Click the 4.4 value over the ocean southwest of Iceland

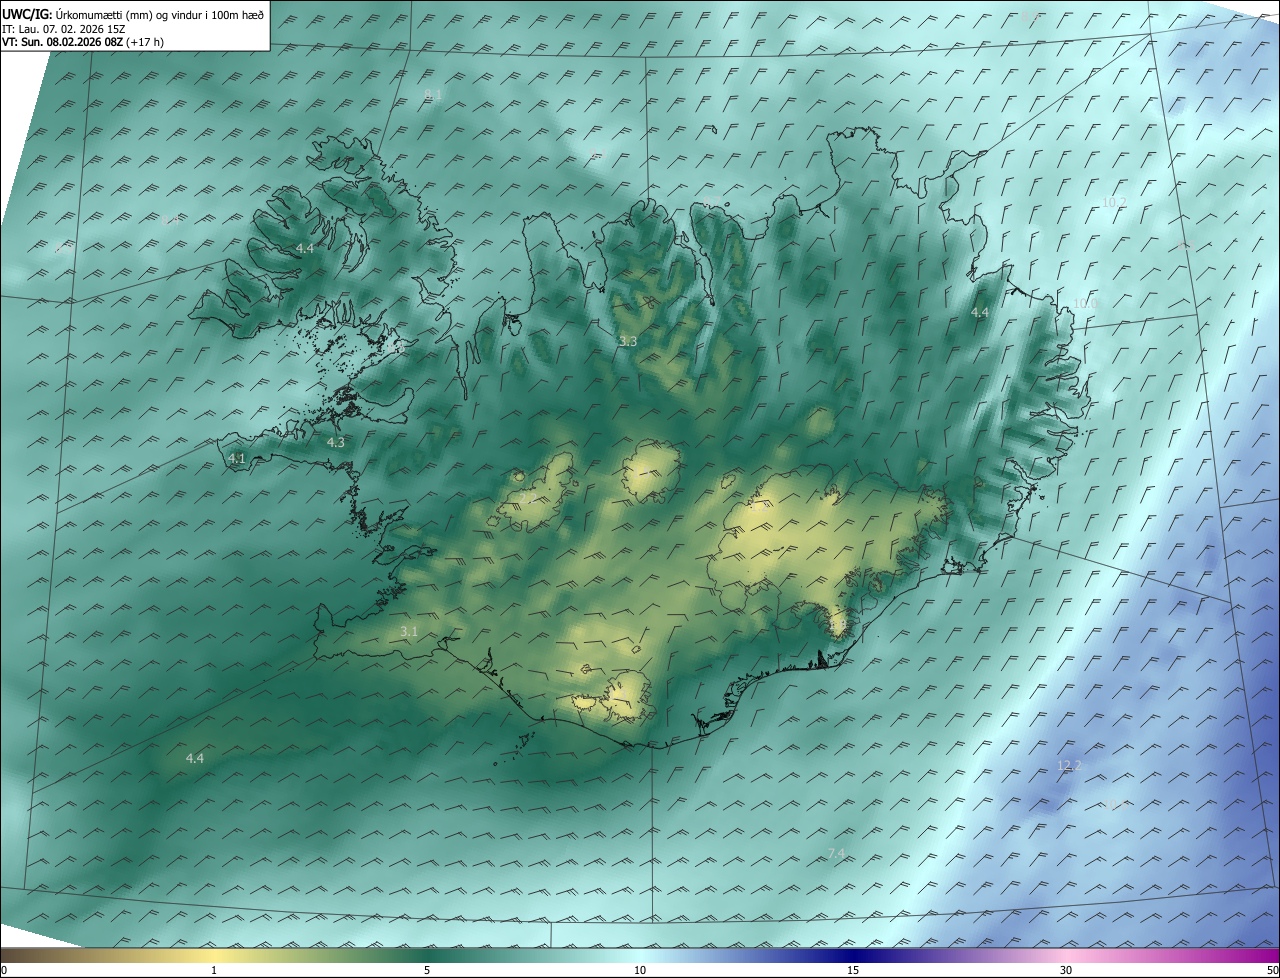click(195, 759)
